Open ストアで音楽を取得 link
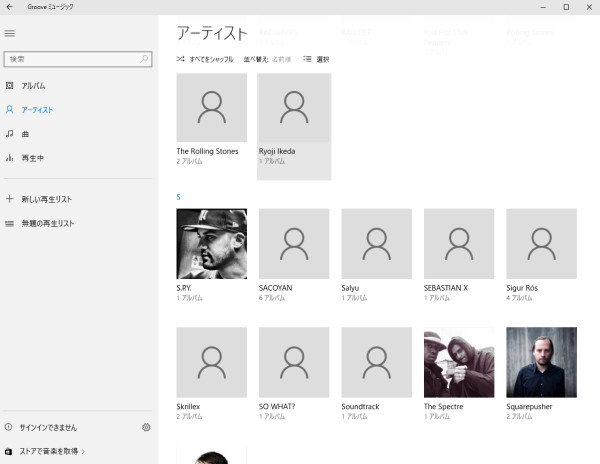Image resolution: width=600 pixels, height=464 pixels. point(49,451)
